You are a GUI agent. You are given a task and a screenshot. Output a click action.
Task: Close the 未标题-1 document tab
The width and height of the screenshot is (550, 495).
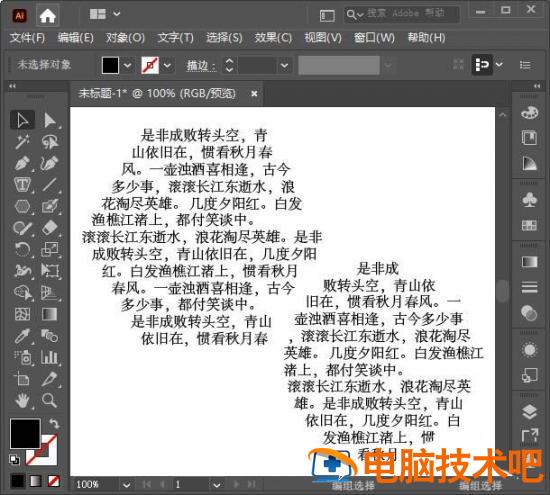(x=254, y=94)
